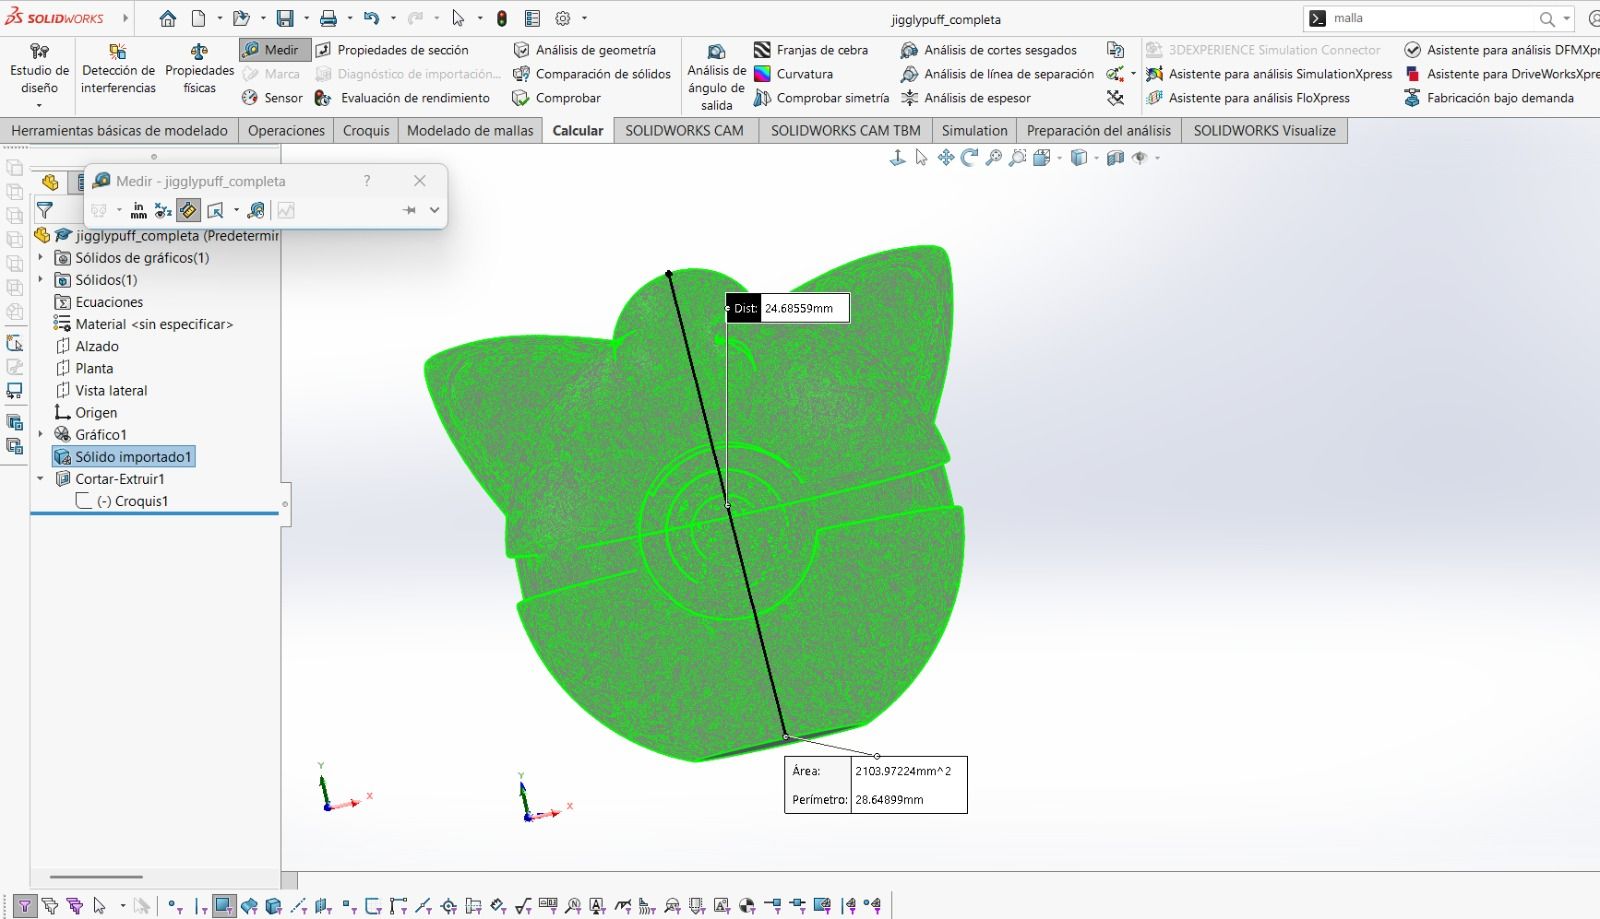Viewport: 1600px width, 919px height.
Task: Click the Comprobar tool
Action: [557, 98]
